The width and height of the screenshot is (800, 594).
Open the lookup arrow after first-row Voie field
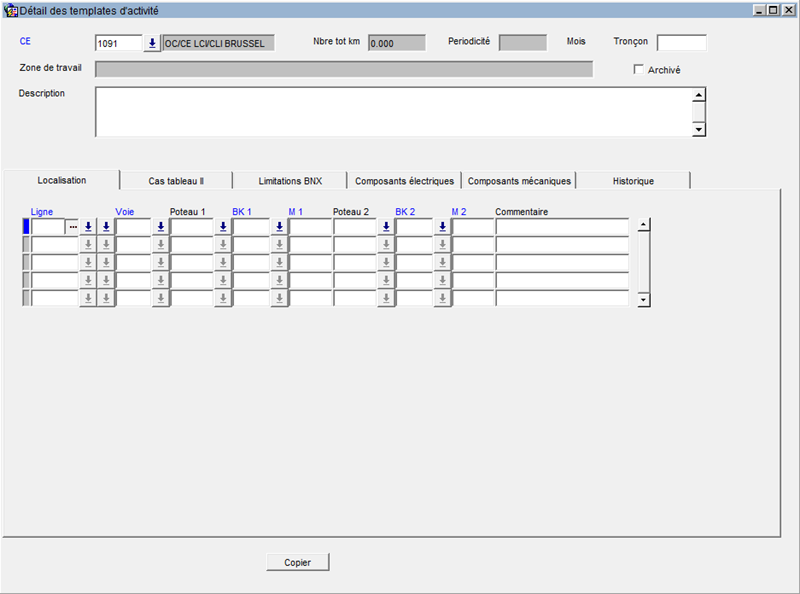click(161, 227)
